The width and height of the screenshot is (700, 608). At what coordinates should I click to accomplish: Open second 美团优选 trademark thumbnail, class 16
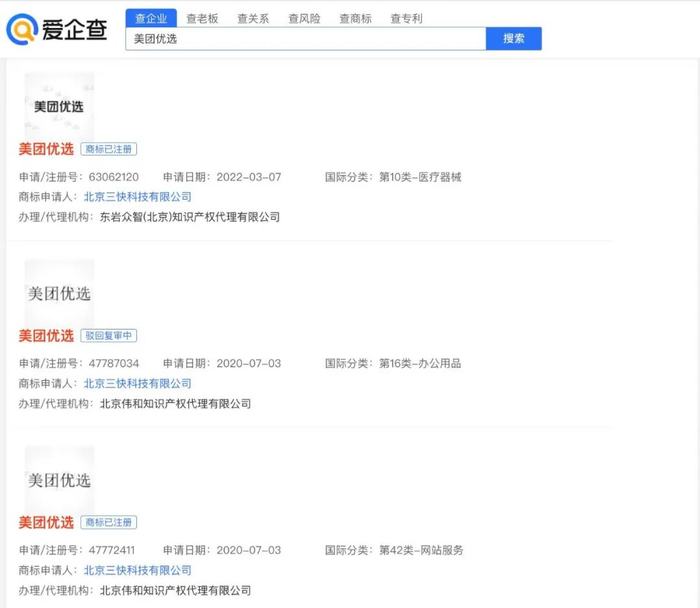click(59, 292)
